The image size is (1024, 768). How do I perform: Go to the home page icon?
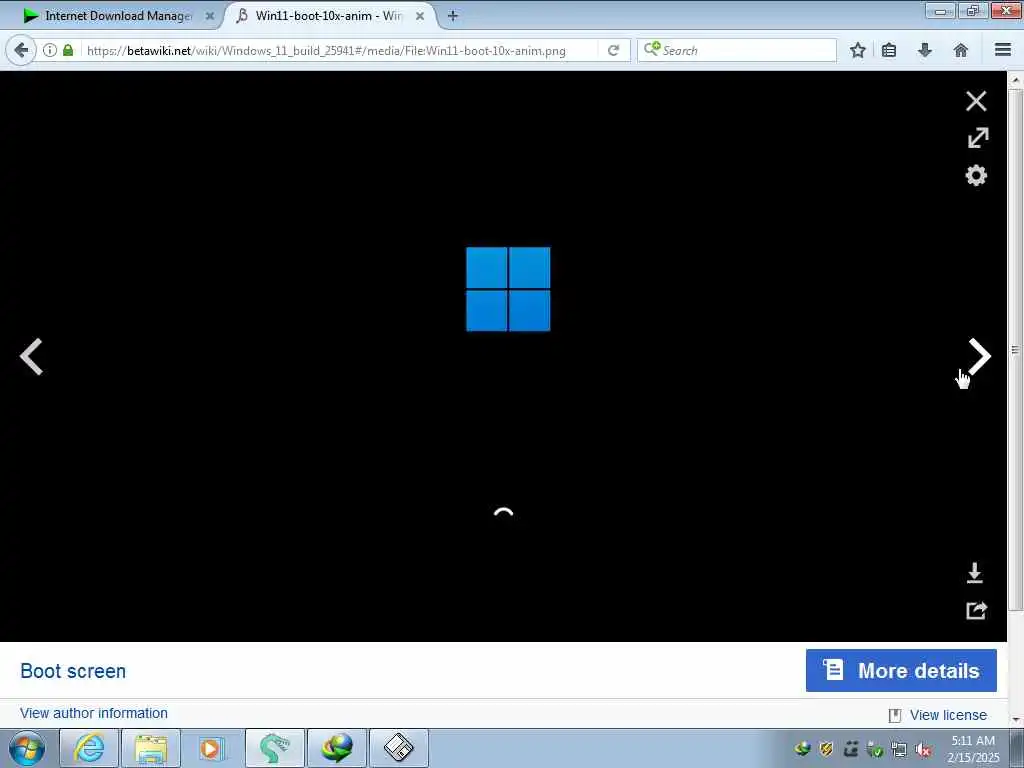pos(961,50)
